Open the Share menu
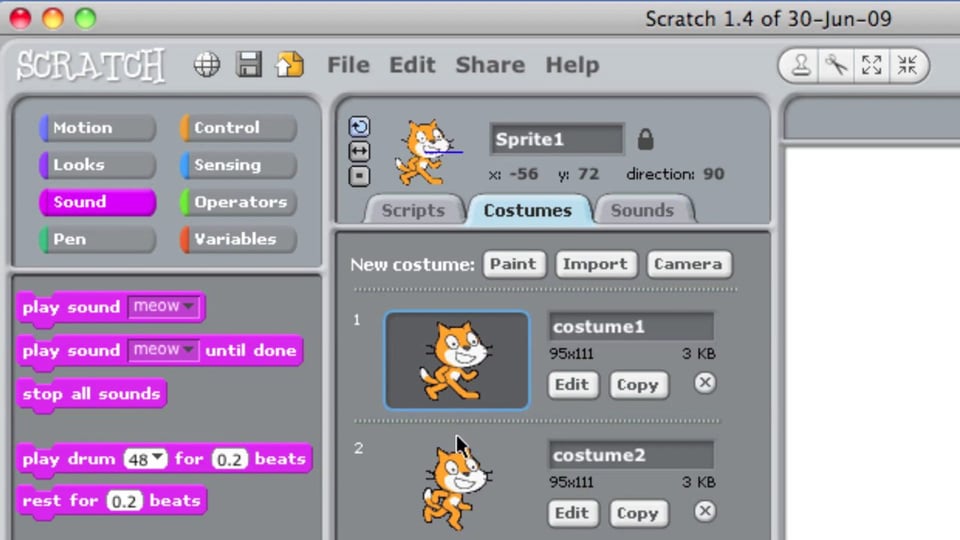960x540 pixels. 490,65
